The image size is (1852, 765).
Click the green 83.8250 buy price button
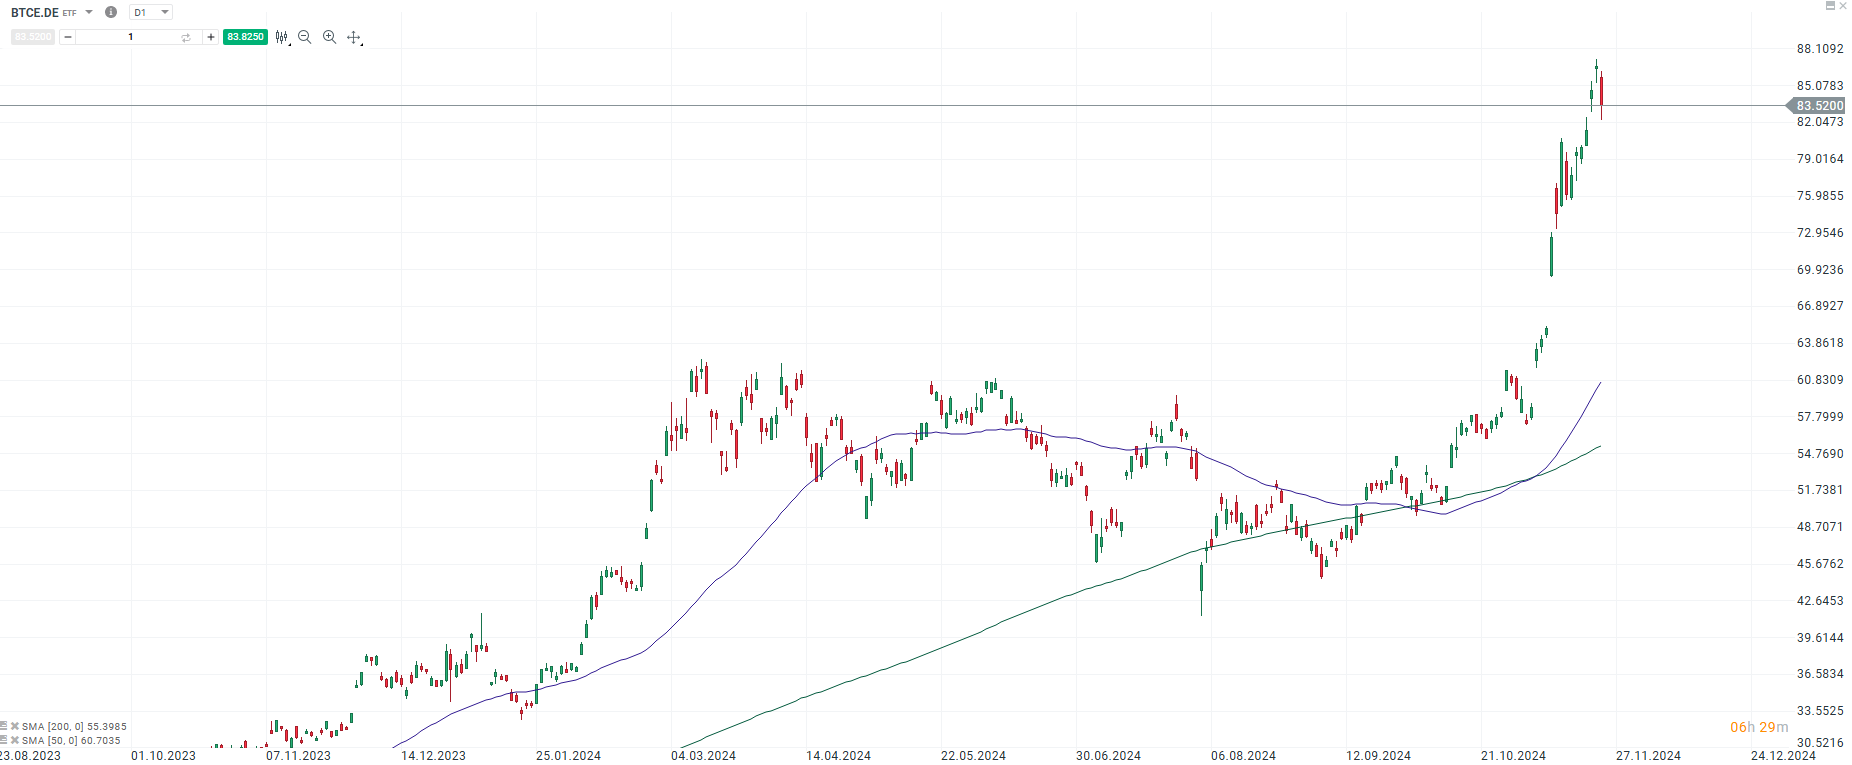245,37
